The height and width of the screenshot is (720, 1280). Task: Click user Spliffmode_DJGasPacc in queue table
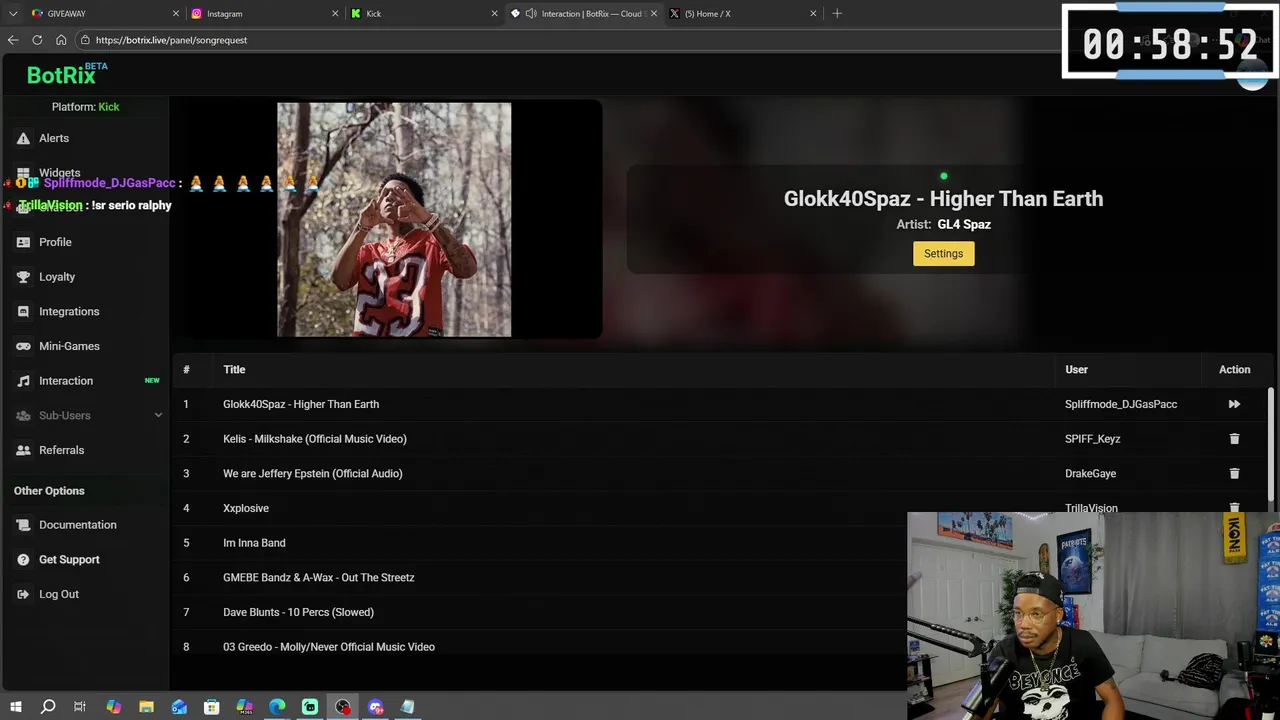[1121, 404]
